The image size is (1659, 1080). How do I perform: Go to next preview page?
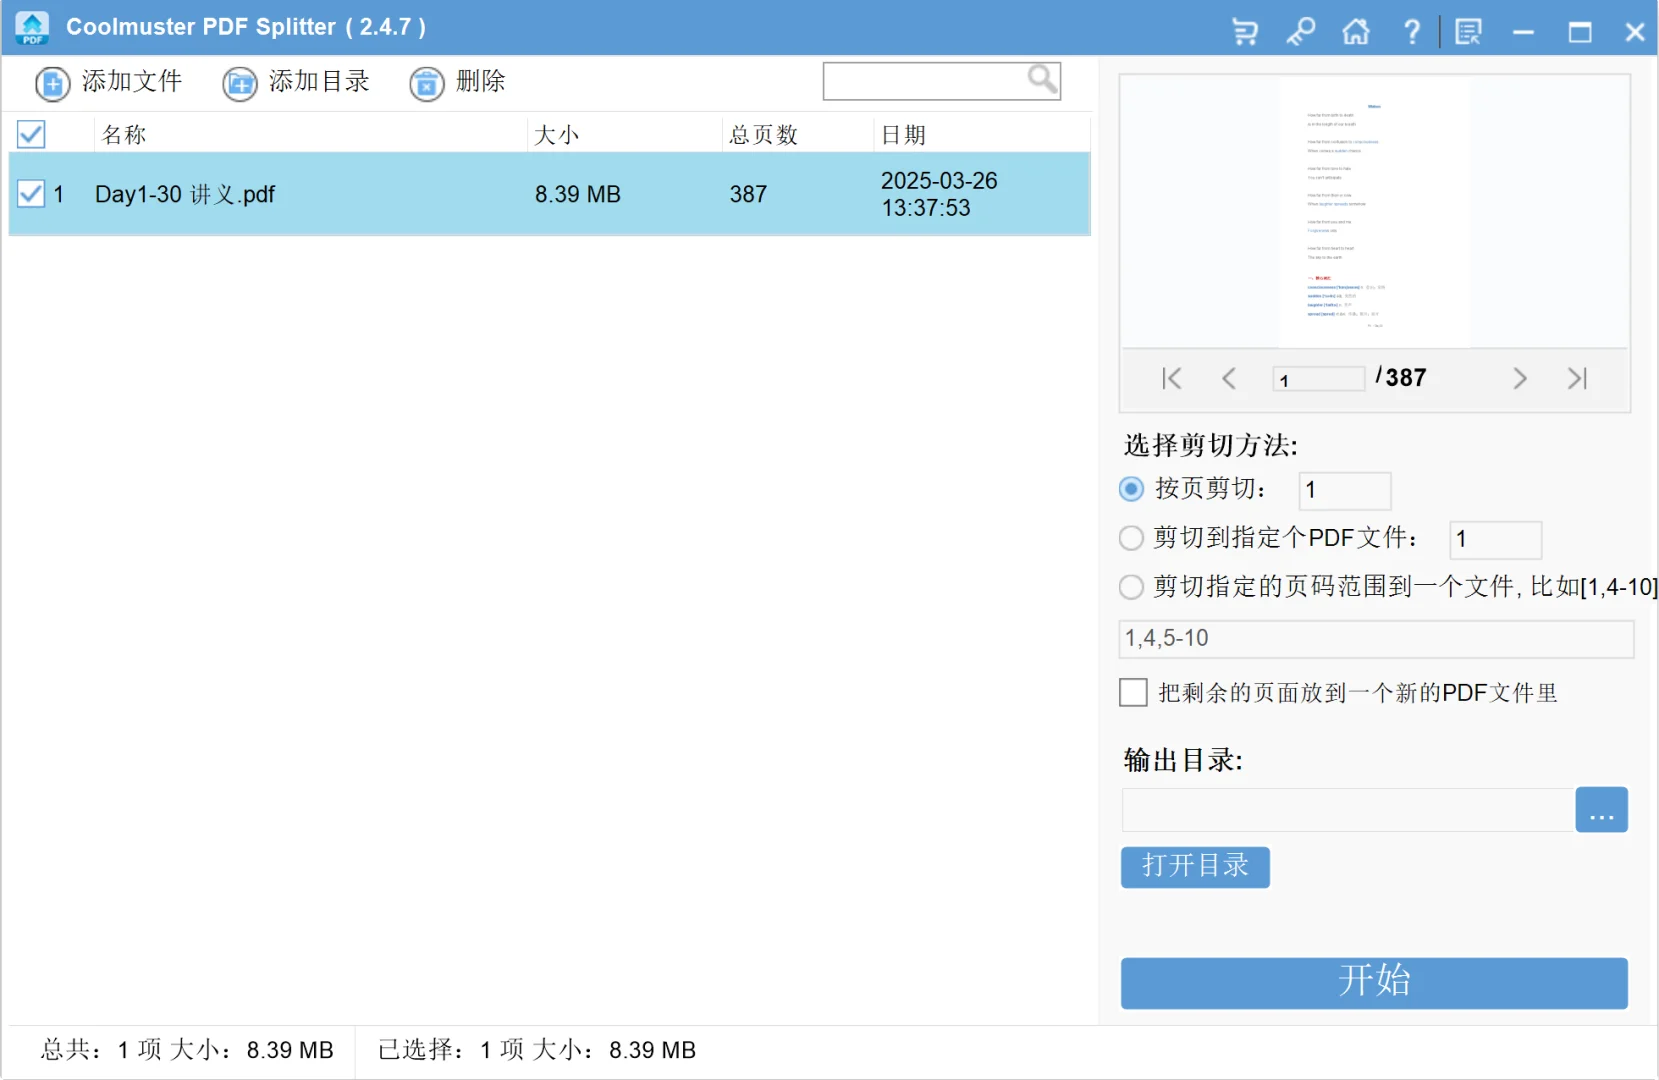click(x=1520, y=378)
